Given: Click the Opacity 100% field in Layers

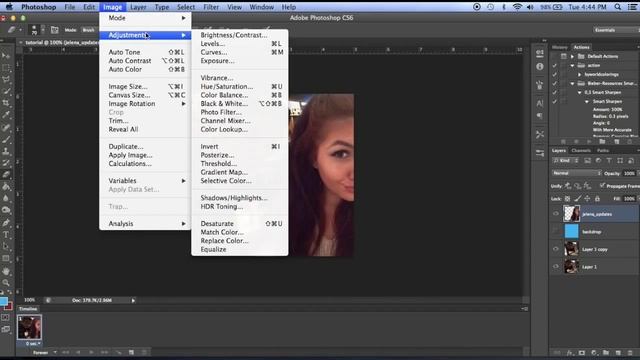Looking at the screenshot, I should pyautogui.click(x=629, y=173).
